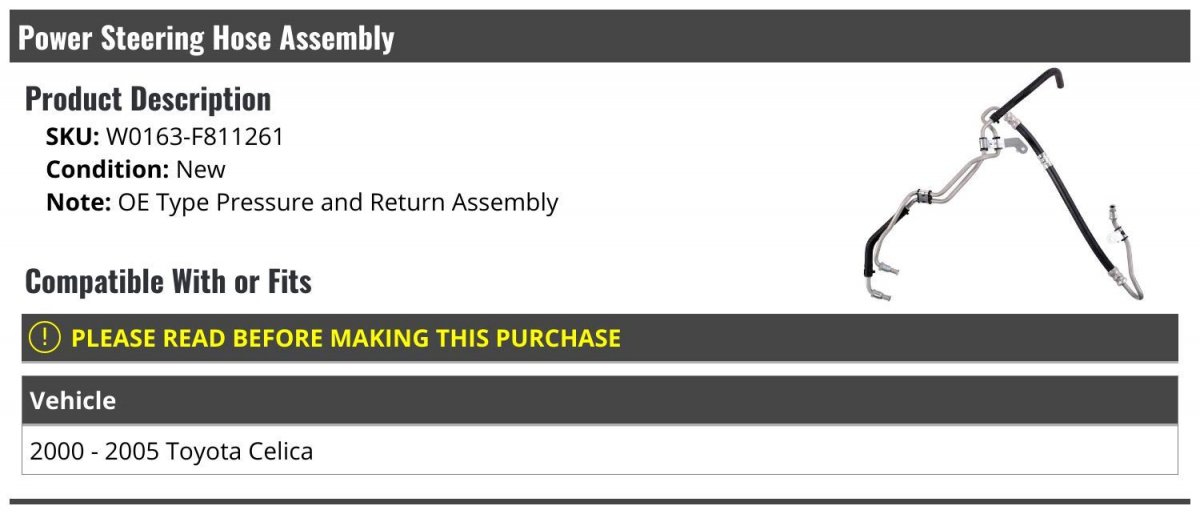This screenshot has height=514, width=1200.
Task: Select the condition value New
Action: tap(200, 169)
